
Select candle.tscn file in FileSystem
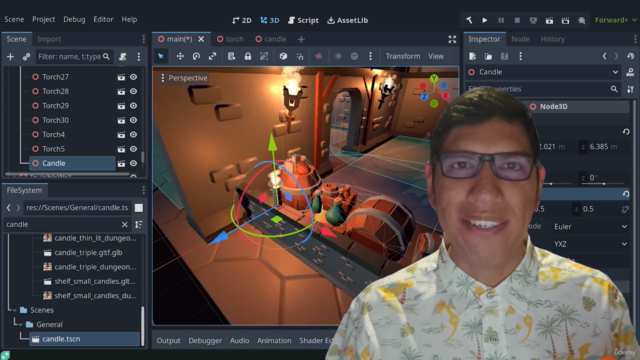coord(84,339)
